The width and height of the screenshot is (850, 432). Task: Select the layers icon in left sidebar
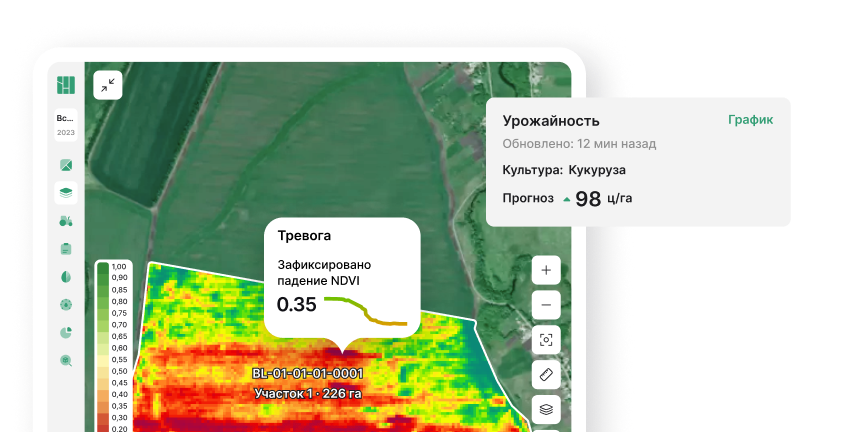click(x=66, y=192)
